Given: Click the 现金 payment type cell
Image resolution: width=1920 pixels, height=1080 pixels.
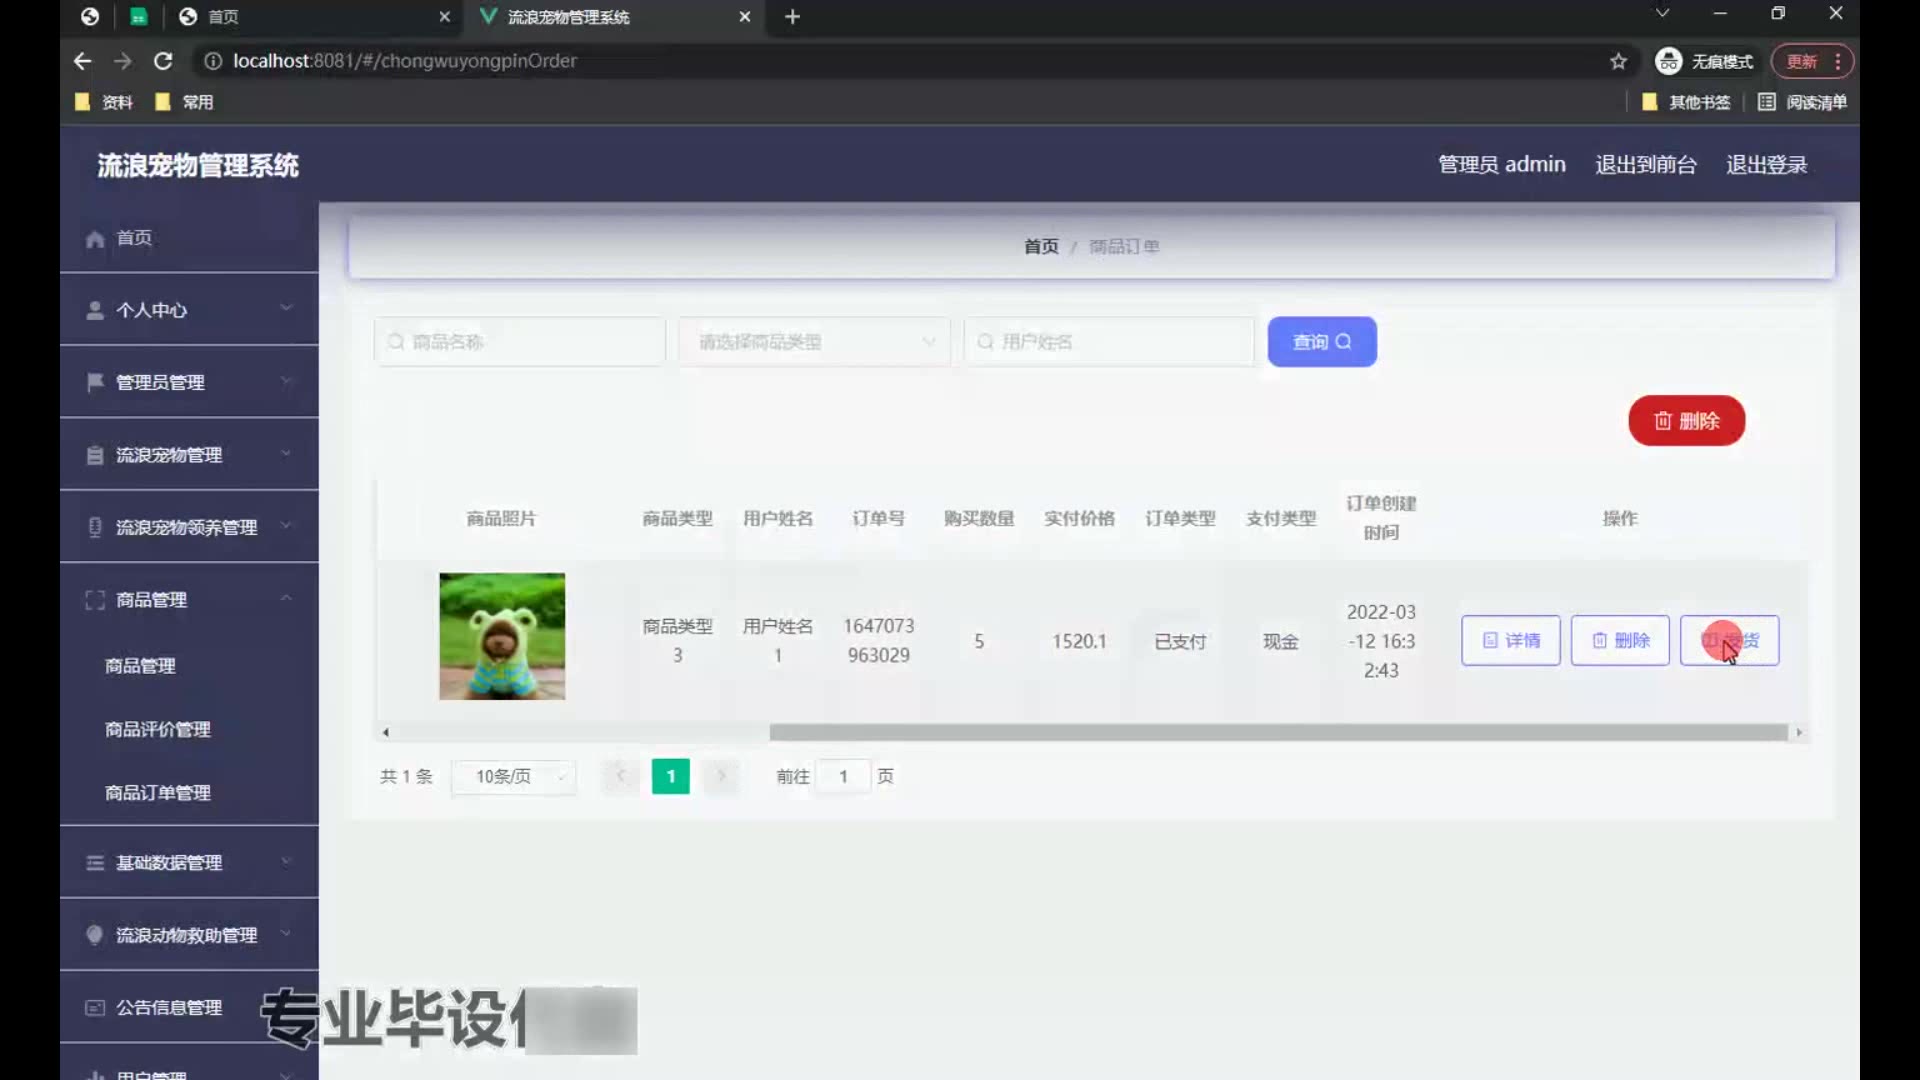Looking at the screenshot, I should (1281, 641).
